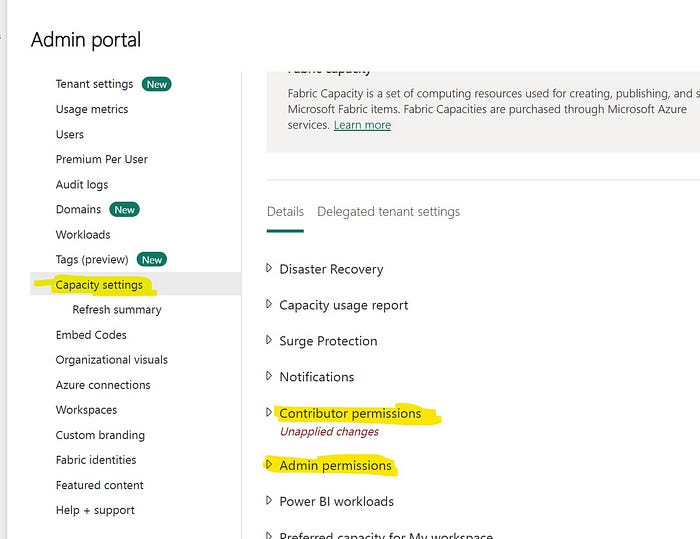
Task: Click the Admin portal title
Action: click(x=86, y=40)
